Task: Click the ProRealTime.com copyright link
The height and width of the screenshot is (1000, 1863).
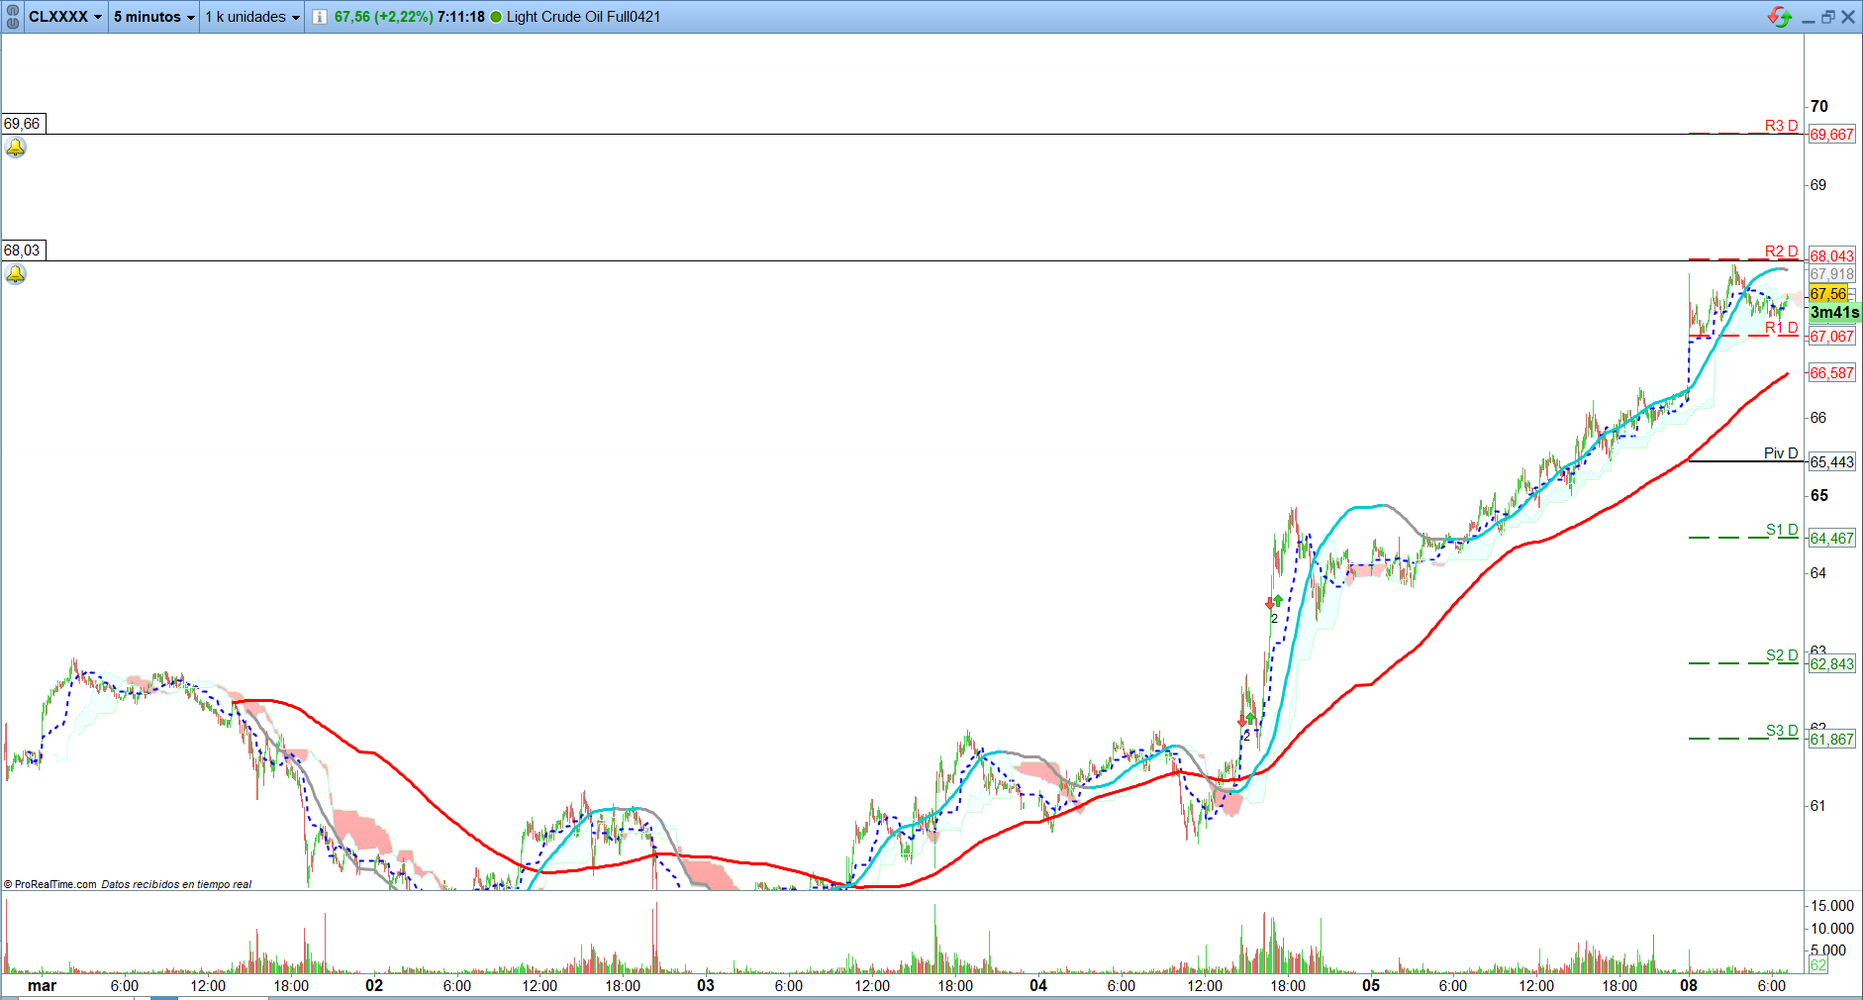Action: click(50, 884)
